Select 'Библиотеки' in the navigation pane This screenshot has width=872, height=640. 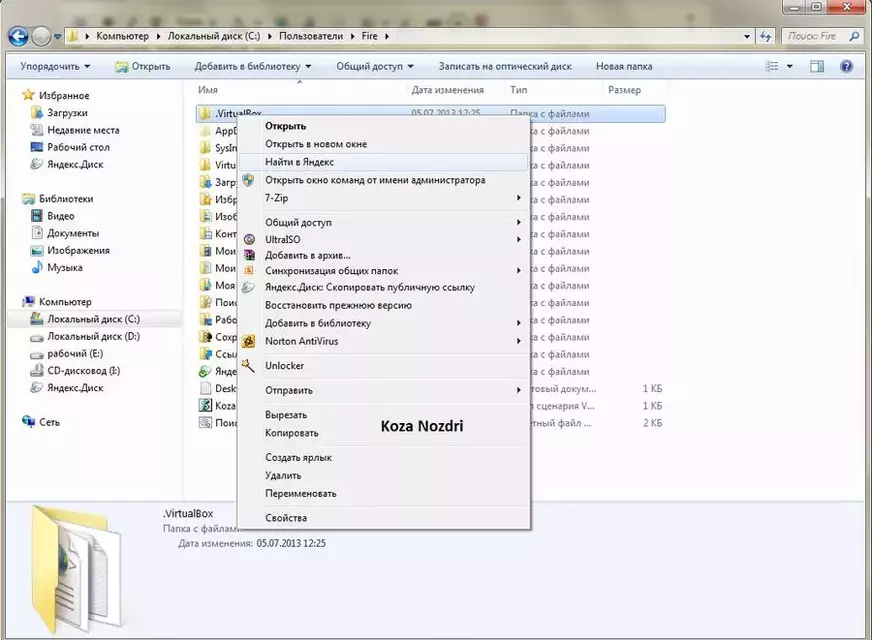coord(66,199)
